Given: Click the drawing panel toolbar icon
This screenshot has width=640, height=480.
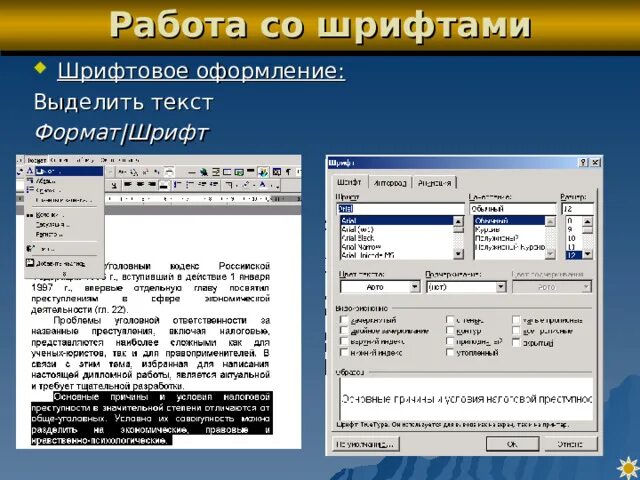Looking at the screenshot, I should (263, 172).
